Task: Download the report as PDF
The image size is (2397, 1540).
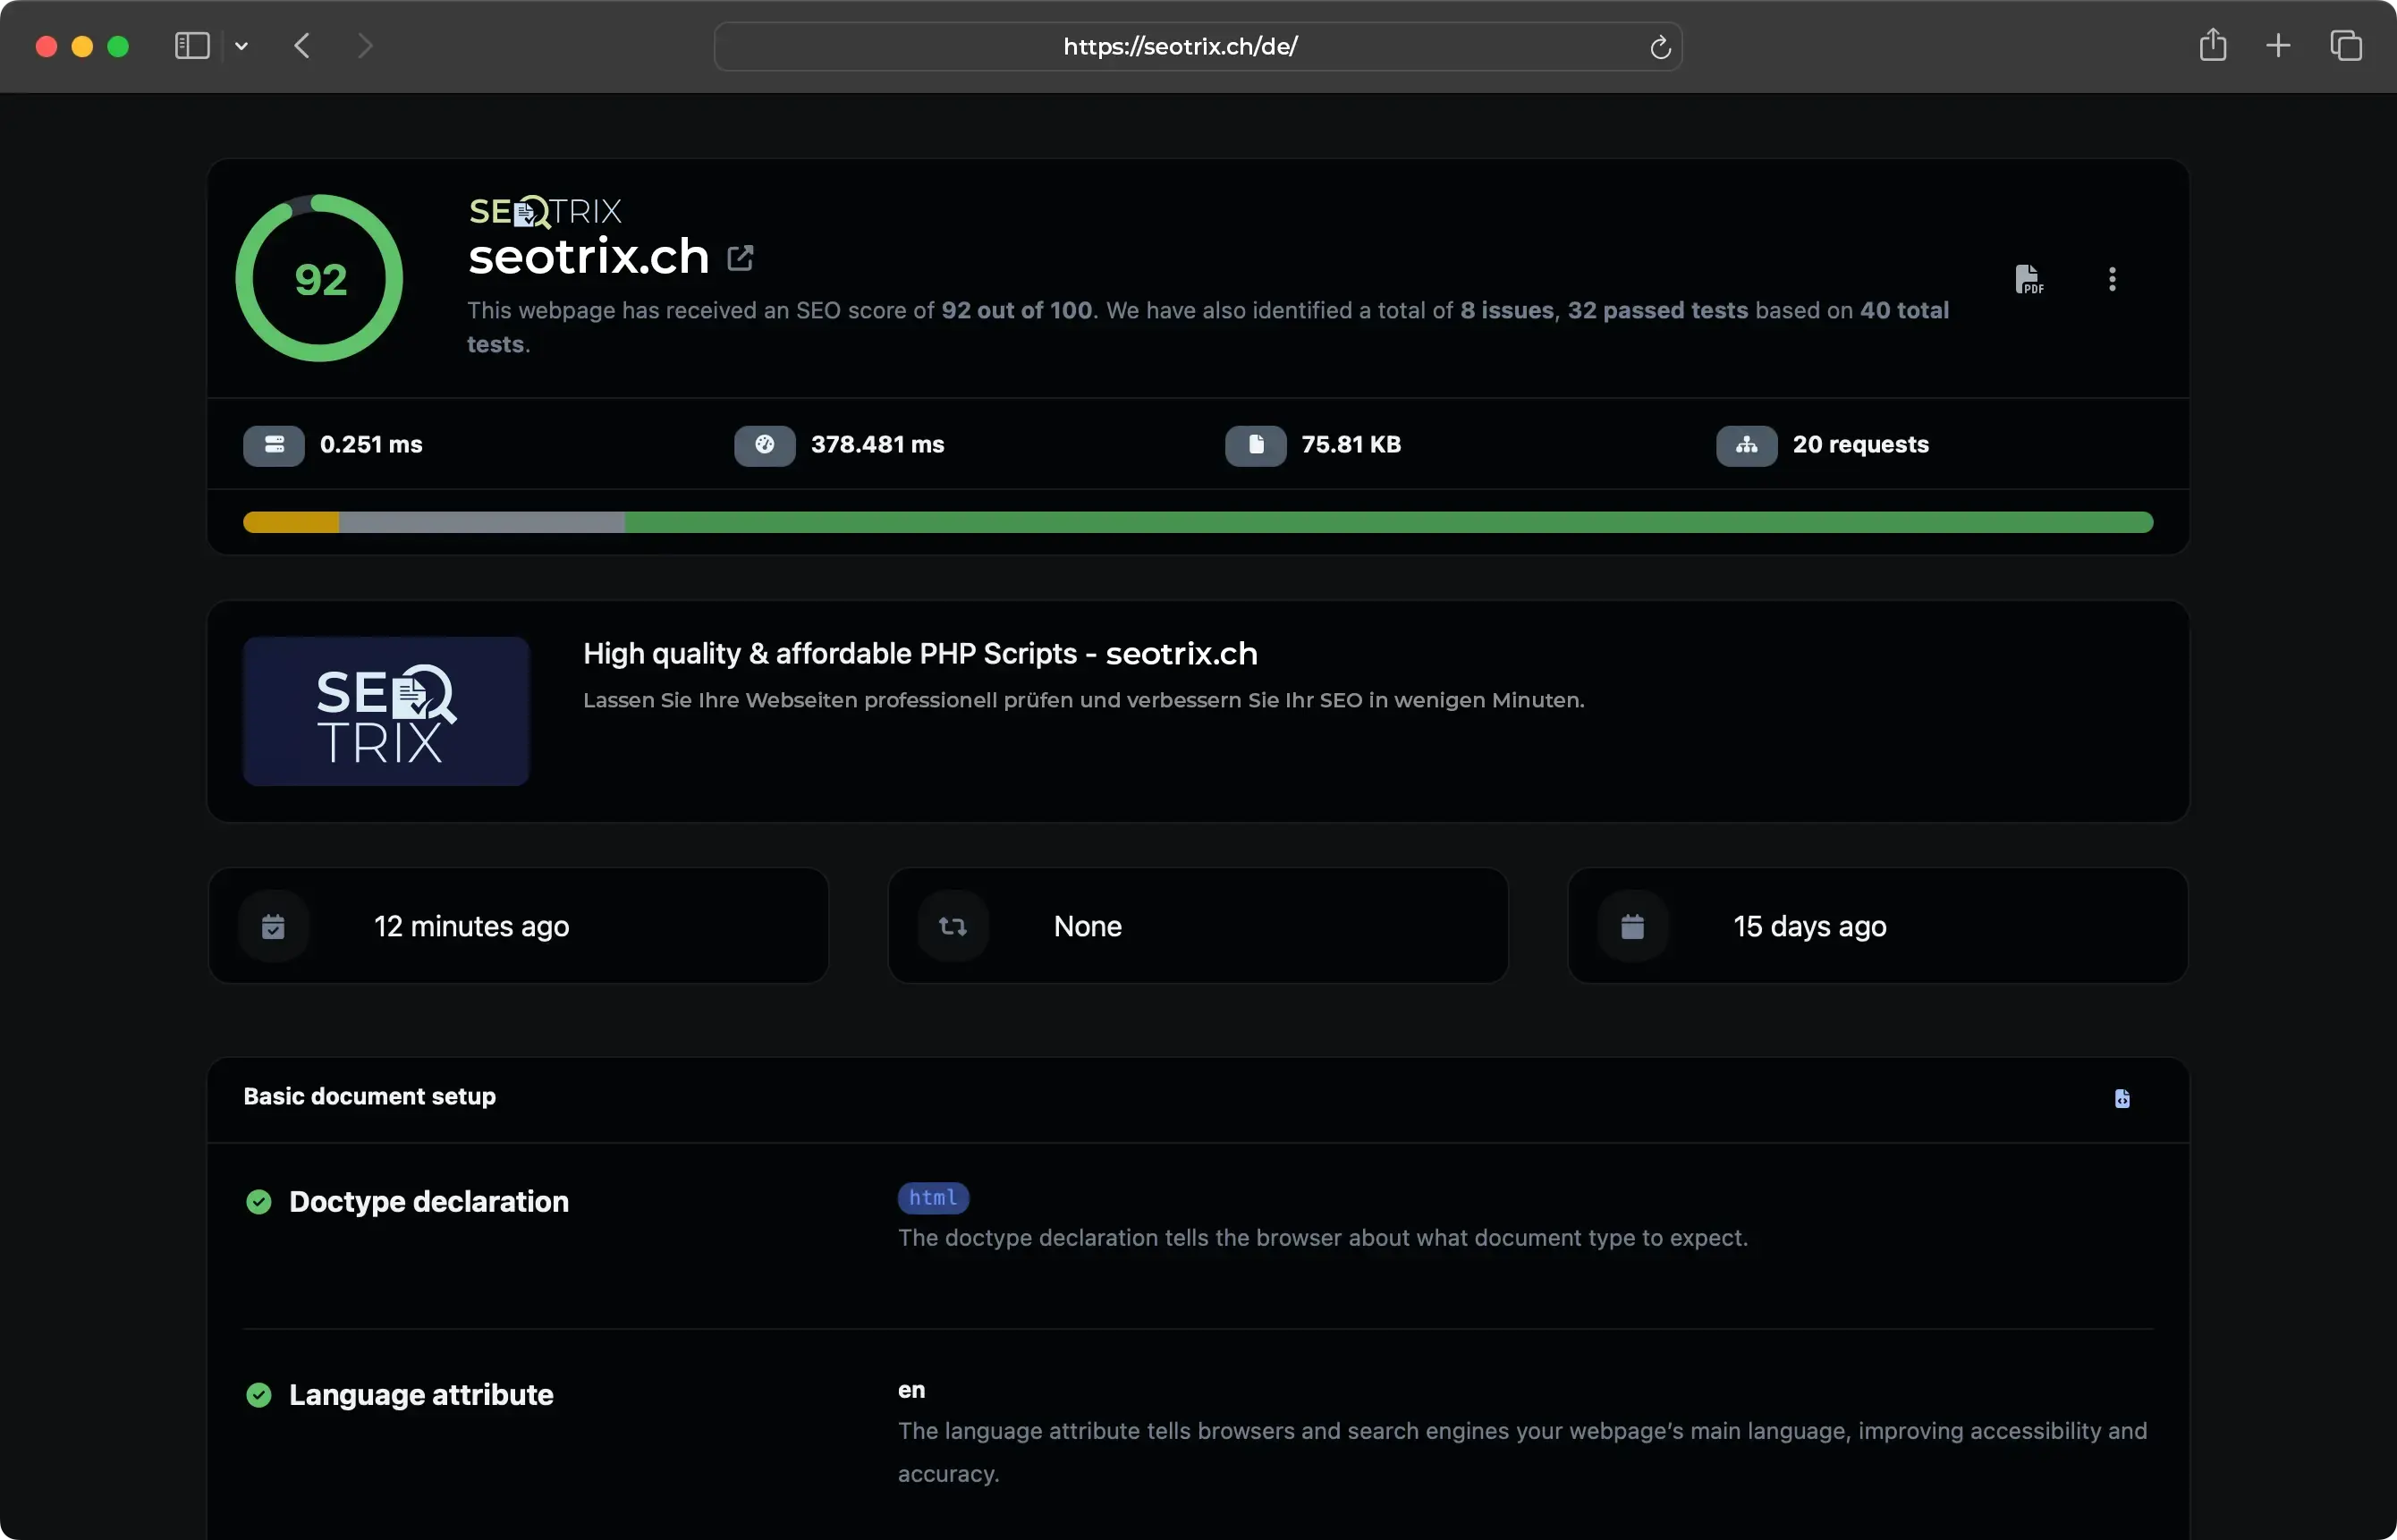Action: [x=2029, y=279]
